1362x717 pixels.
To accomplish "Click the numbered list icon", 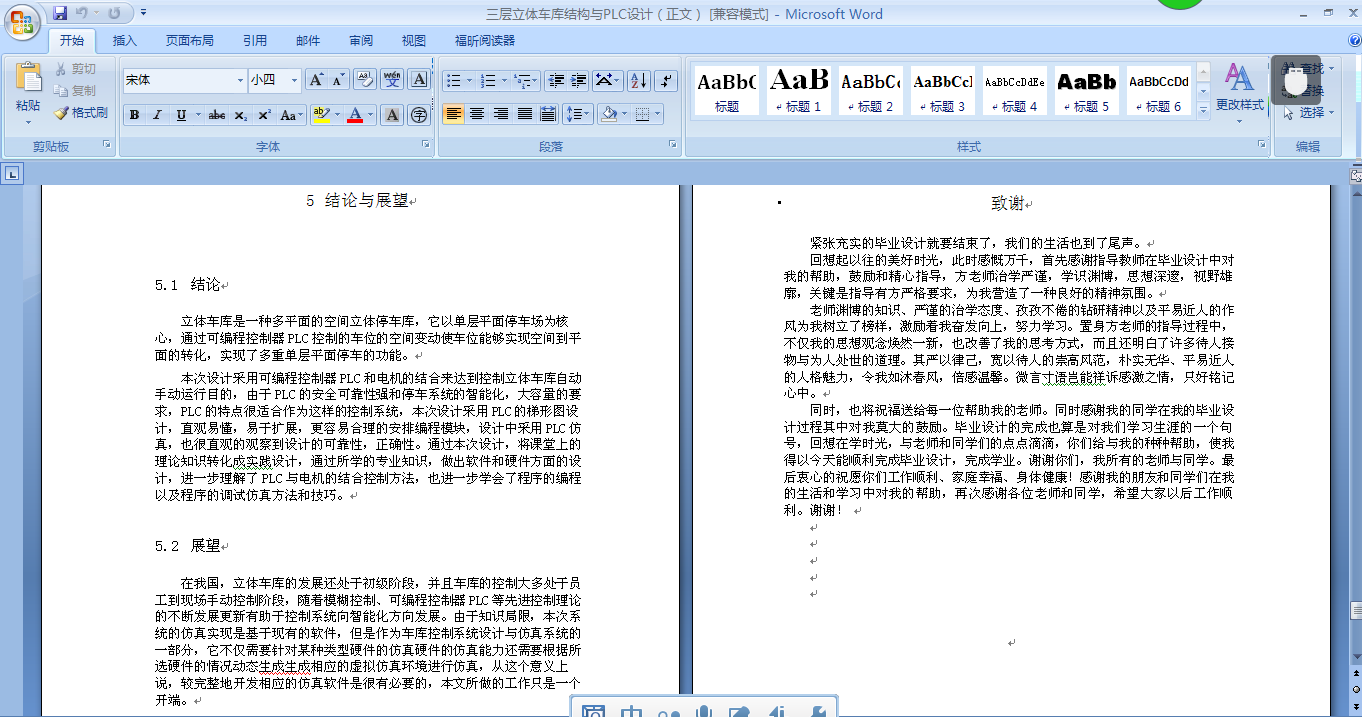I will click(488, 80).
